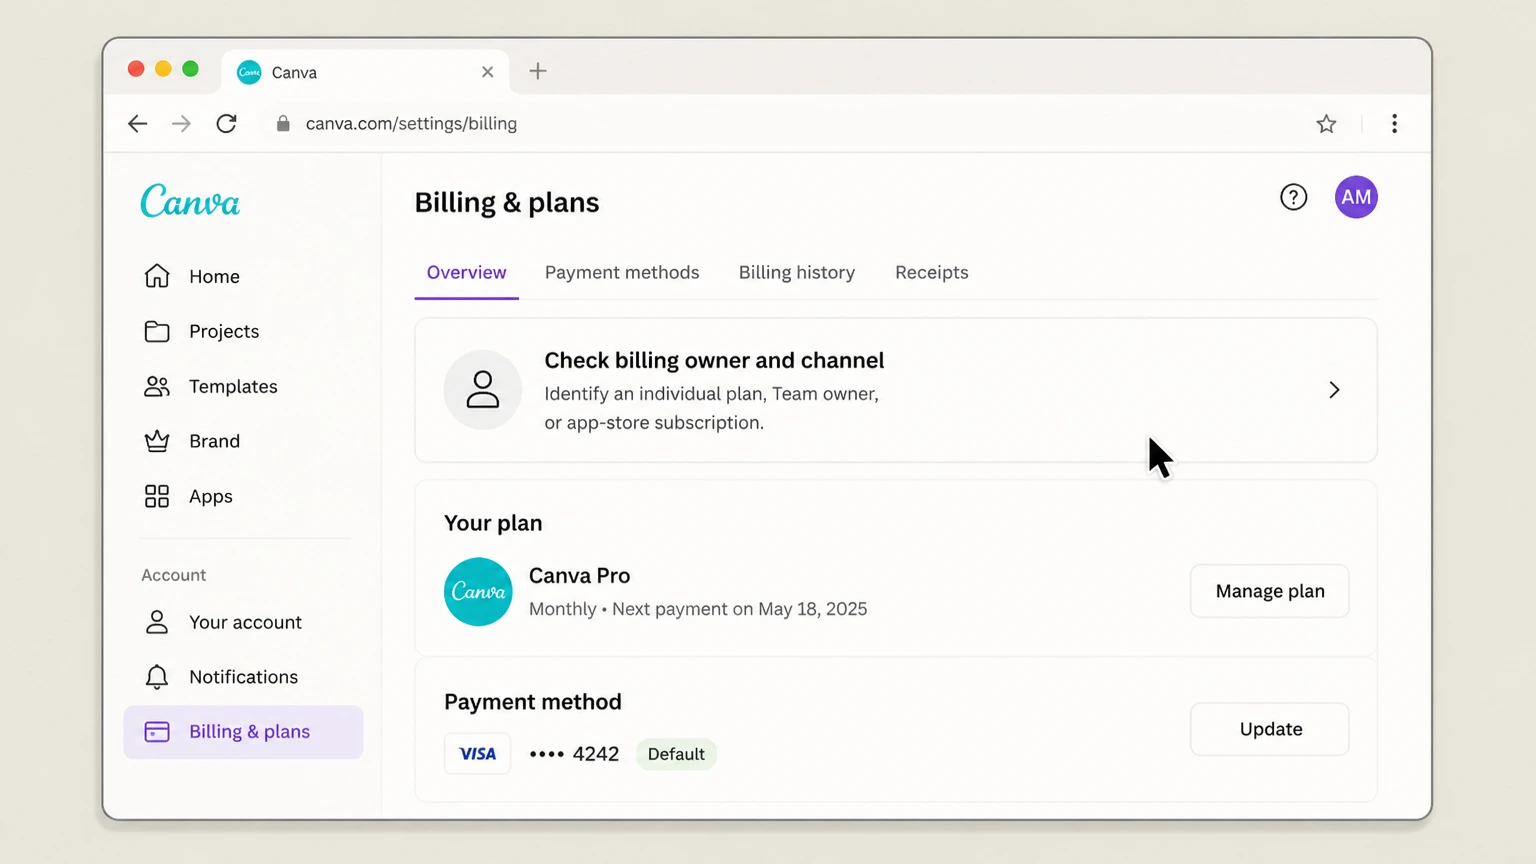
Task: Click the Your account person icon
Action: 157,622
